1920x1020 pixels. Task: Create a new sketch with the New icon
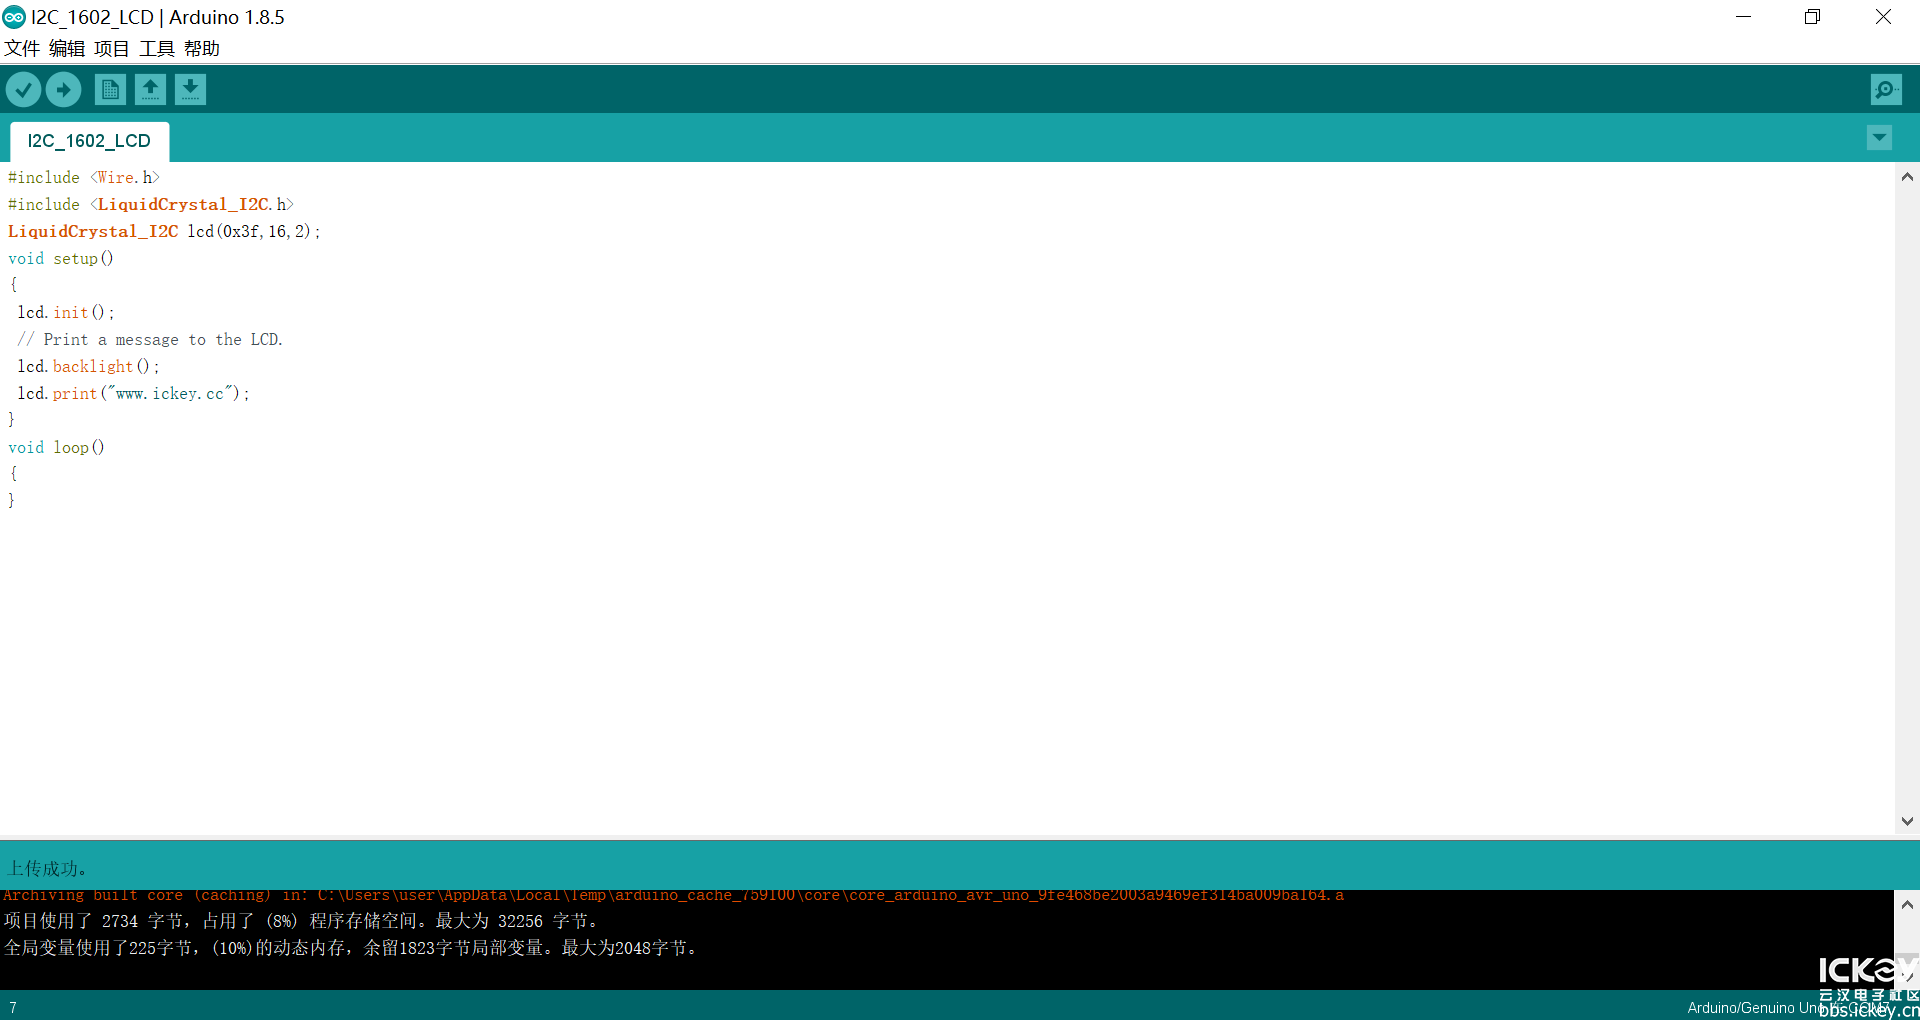[x=110, y=90]
